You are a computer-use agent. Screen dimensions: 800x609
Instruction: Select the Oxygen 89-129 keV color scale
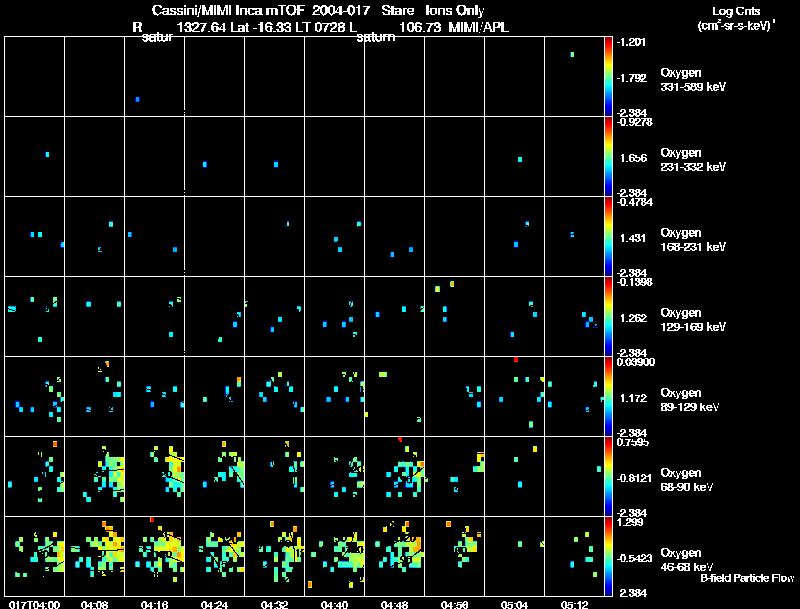pyautogui.click(x=608, y=397)
